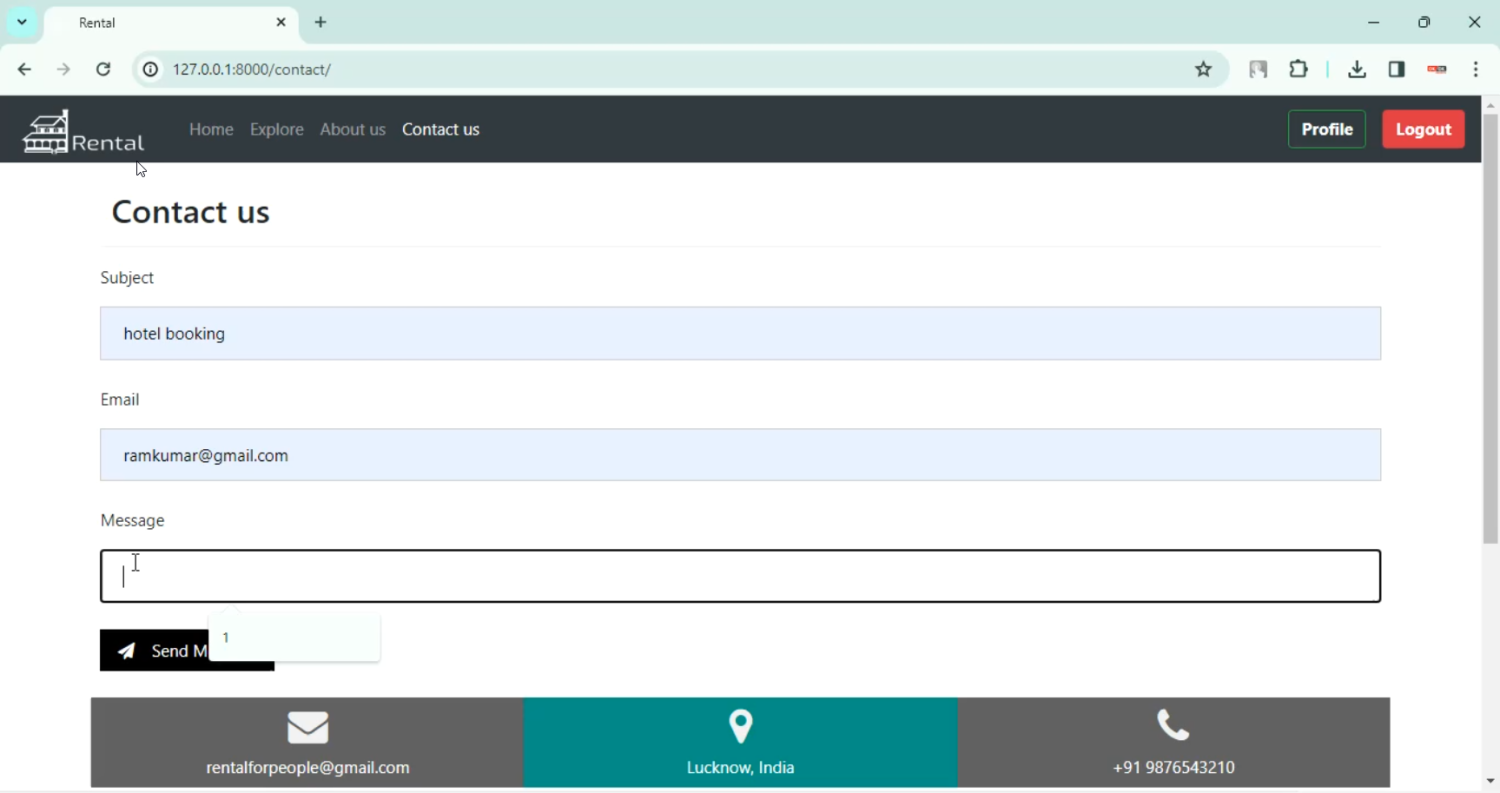The height and width of the screenshot is (793, 1500).
Task: Click the envelope email icon
Action: click(307, 727)
